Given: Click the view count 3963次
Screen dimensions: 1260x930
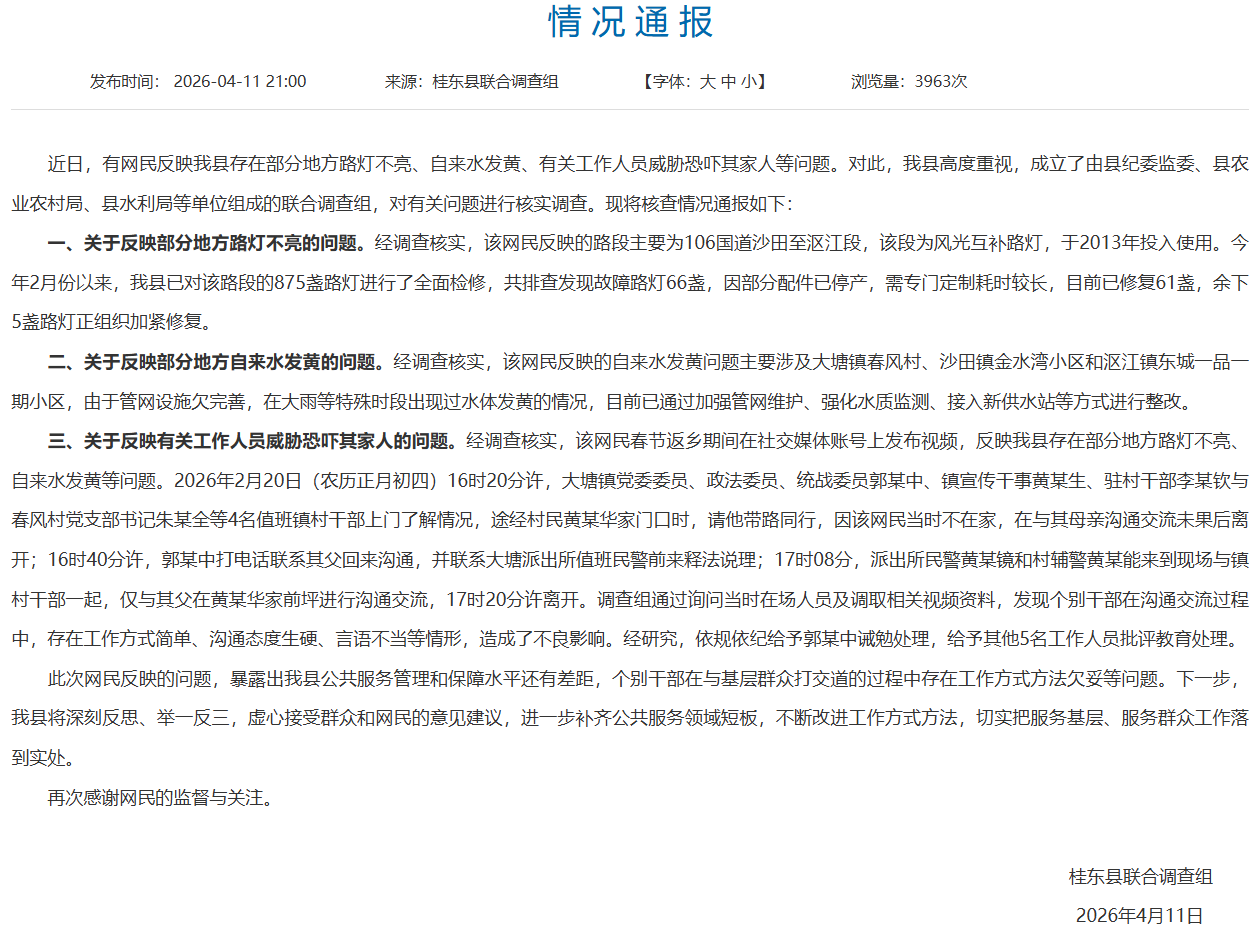Looking at the screenshot, I should (941, 81).
